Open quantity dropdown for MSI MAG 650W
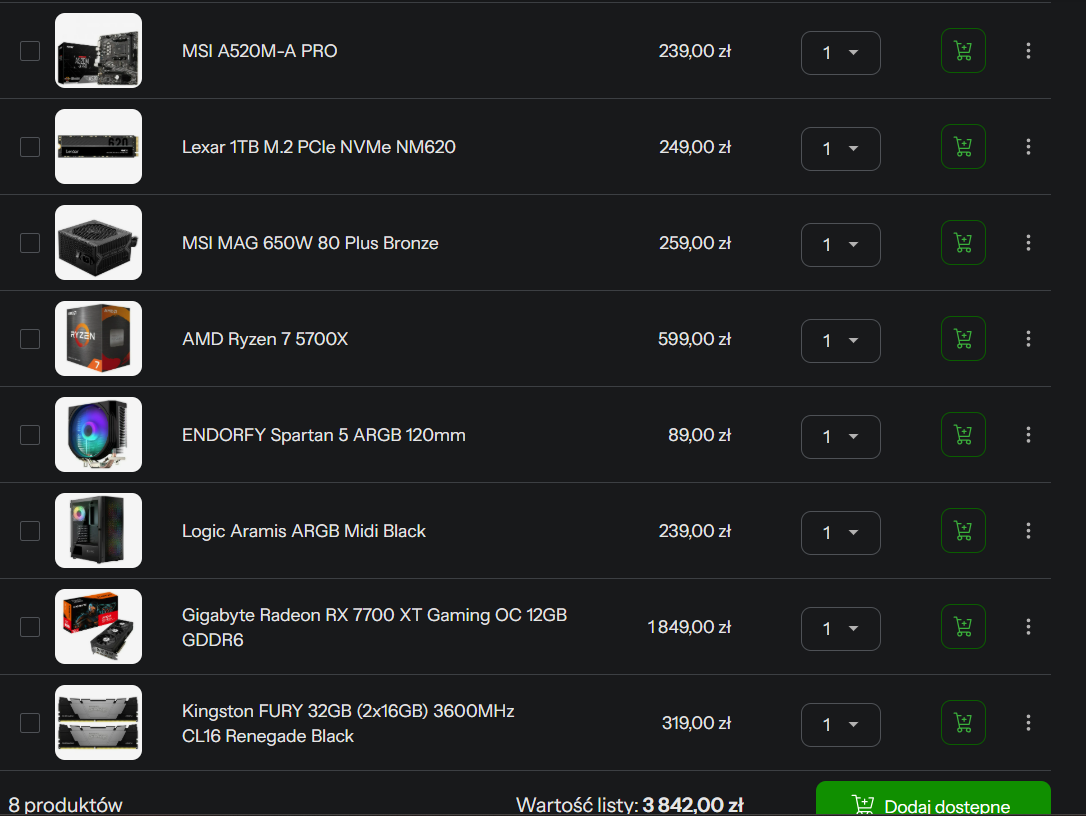This screenshot has width=1086, height=816. 841,245
